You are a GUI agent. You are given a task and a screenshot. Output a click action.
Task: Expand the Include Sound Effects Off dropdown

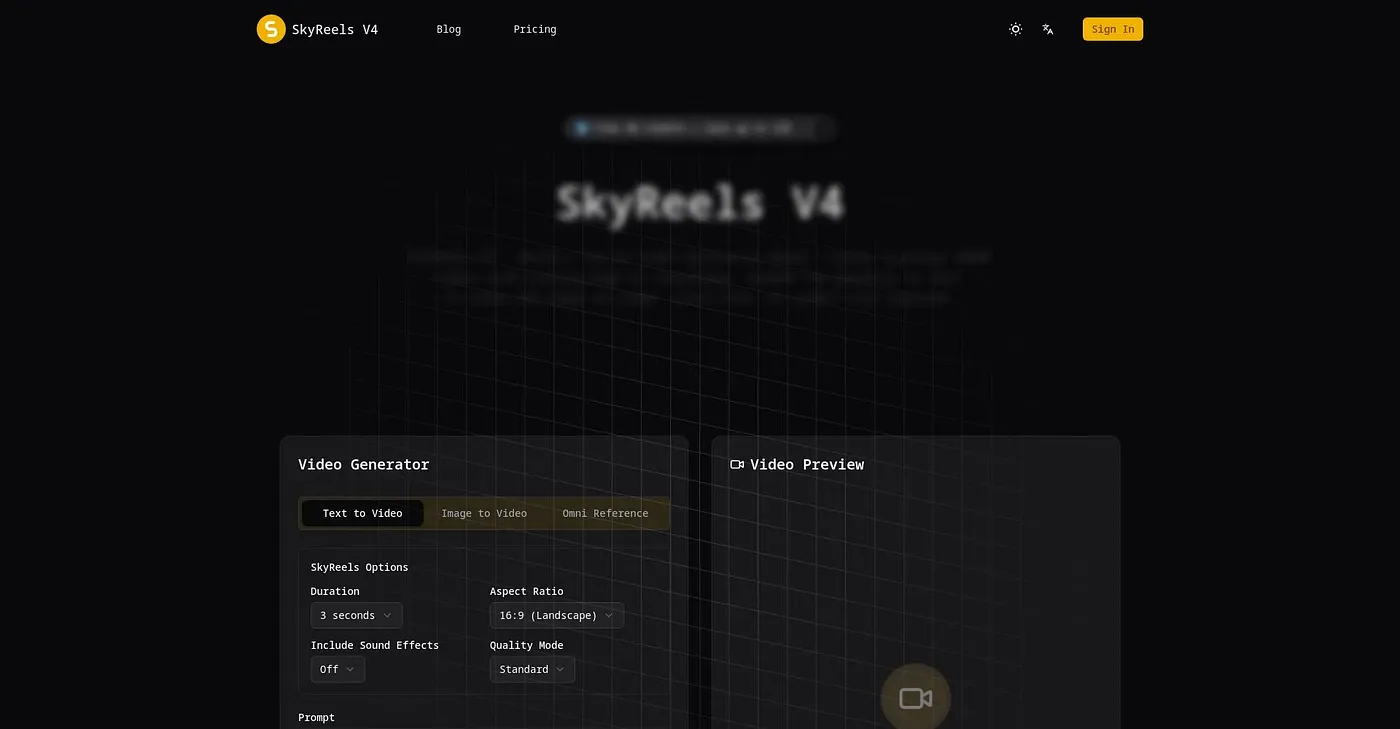pos(338,669)
